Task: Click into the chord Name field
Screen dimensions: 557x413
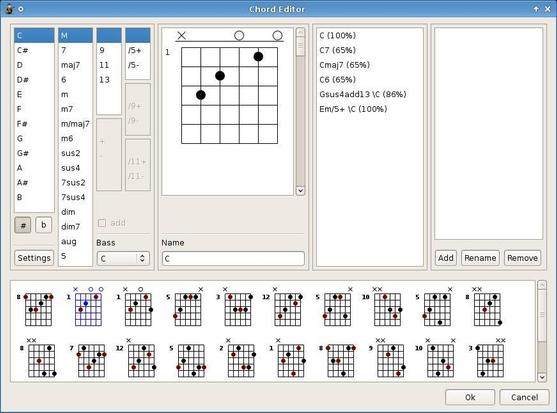Action: [x=233, y=259]
